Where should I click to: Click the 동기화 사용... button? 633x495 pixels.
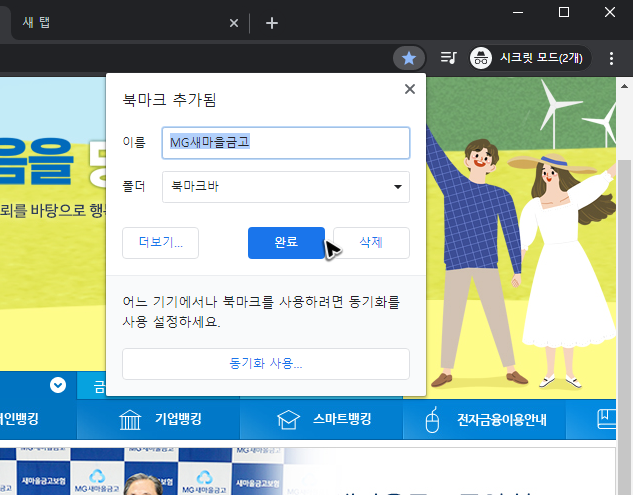pos(266,364)
